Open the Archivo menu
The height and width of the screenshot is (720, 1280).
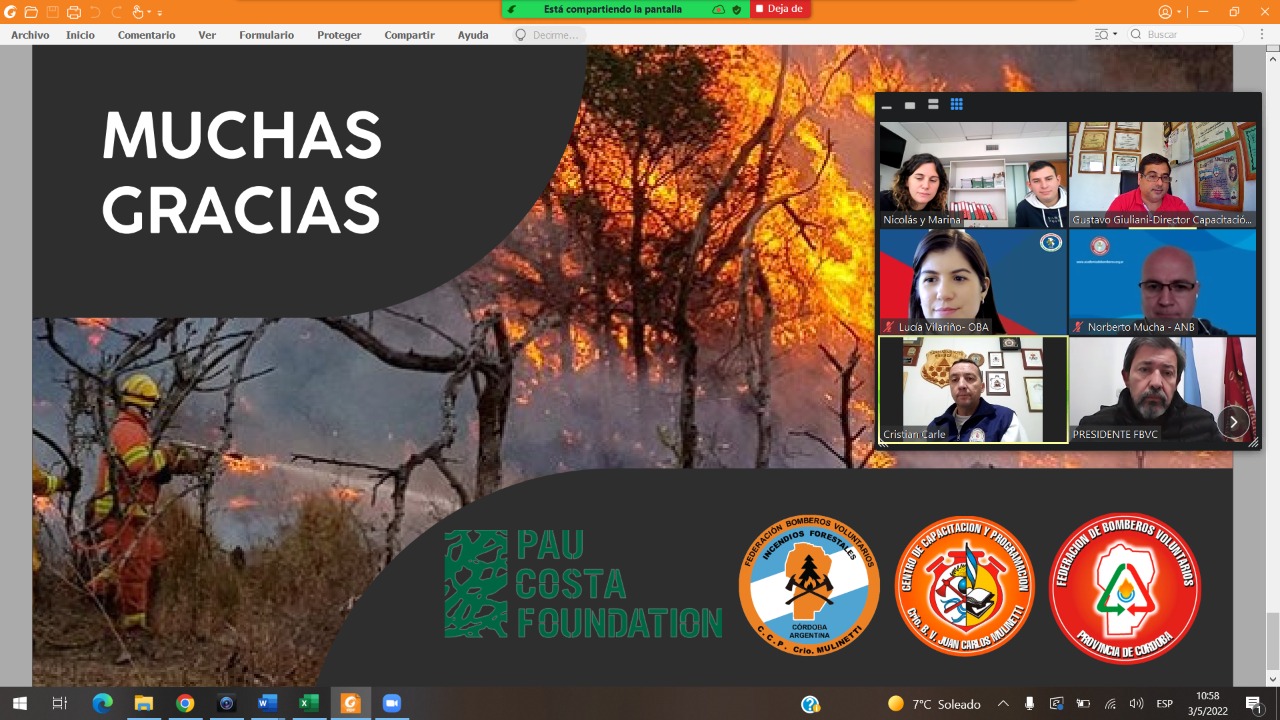click(30, 35)
